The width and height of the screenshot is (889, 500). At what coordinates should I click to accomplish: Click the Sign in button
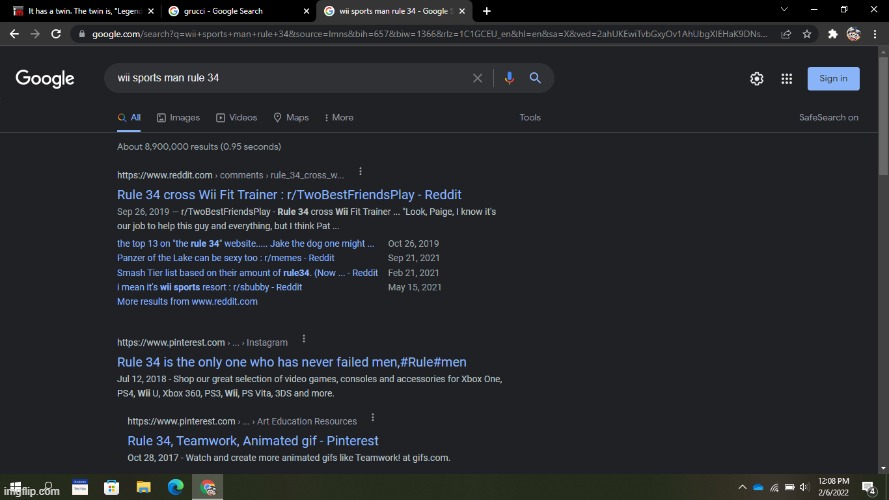click(833, 79)
